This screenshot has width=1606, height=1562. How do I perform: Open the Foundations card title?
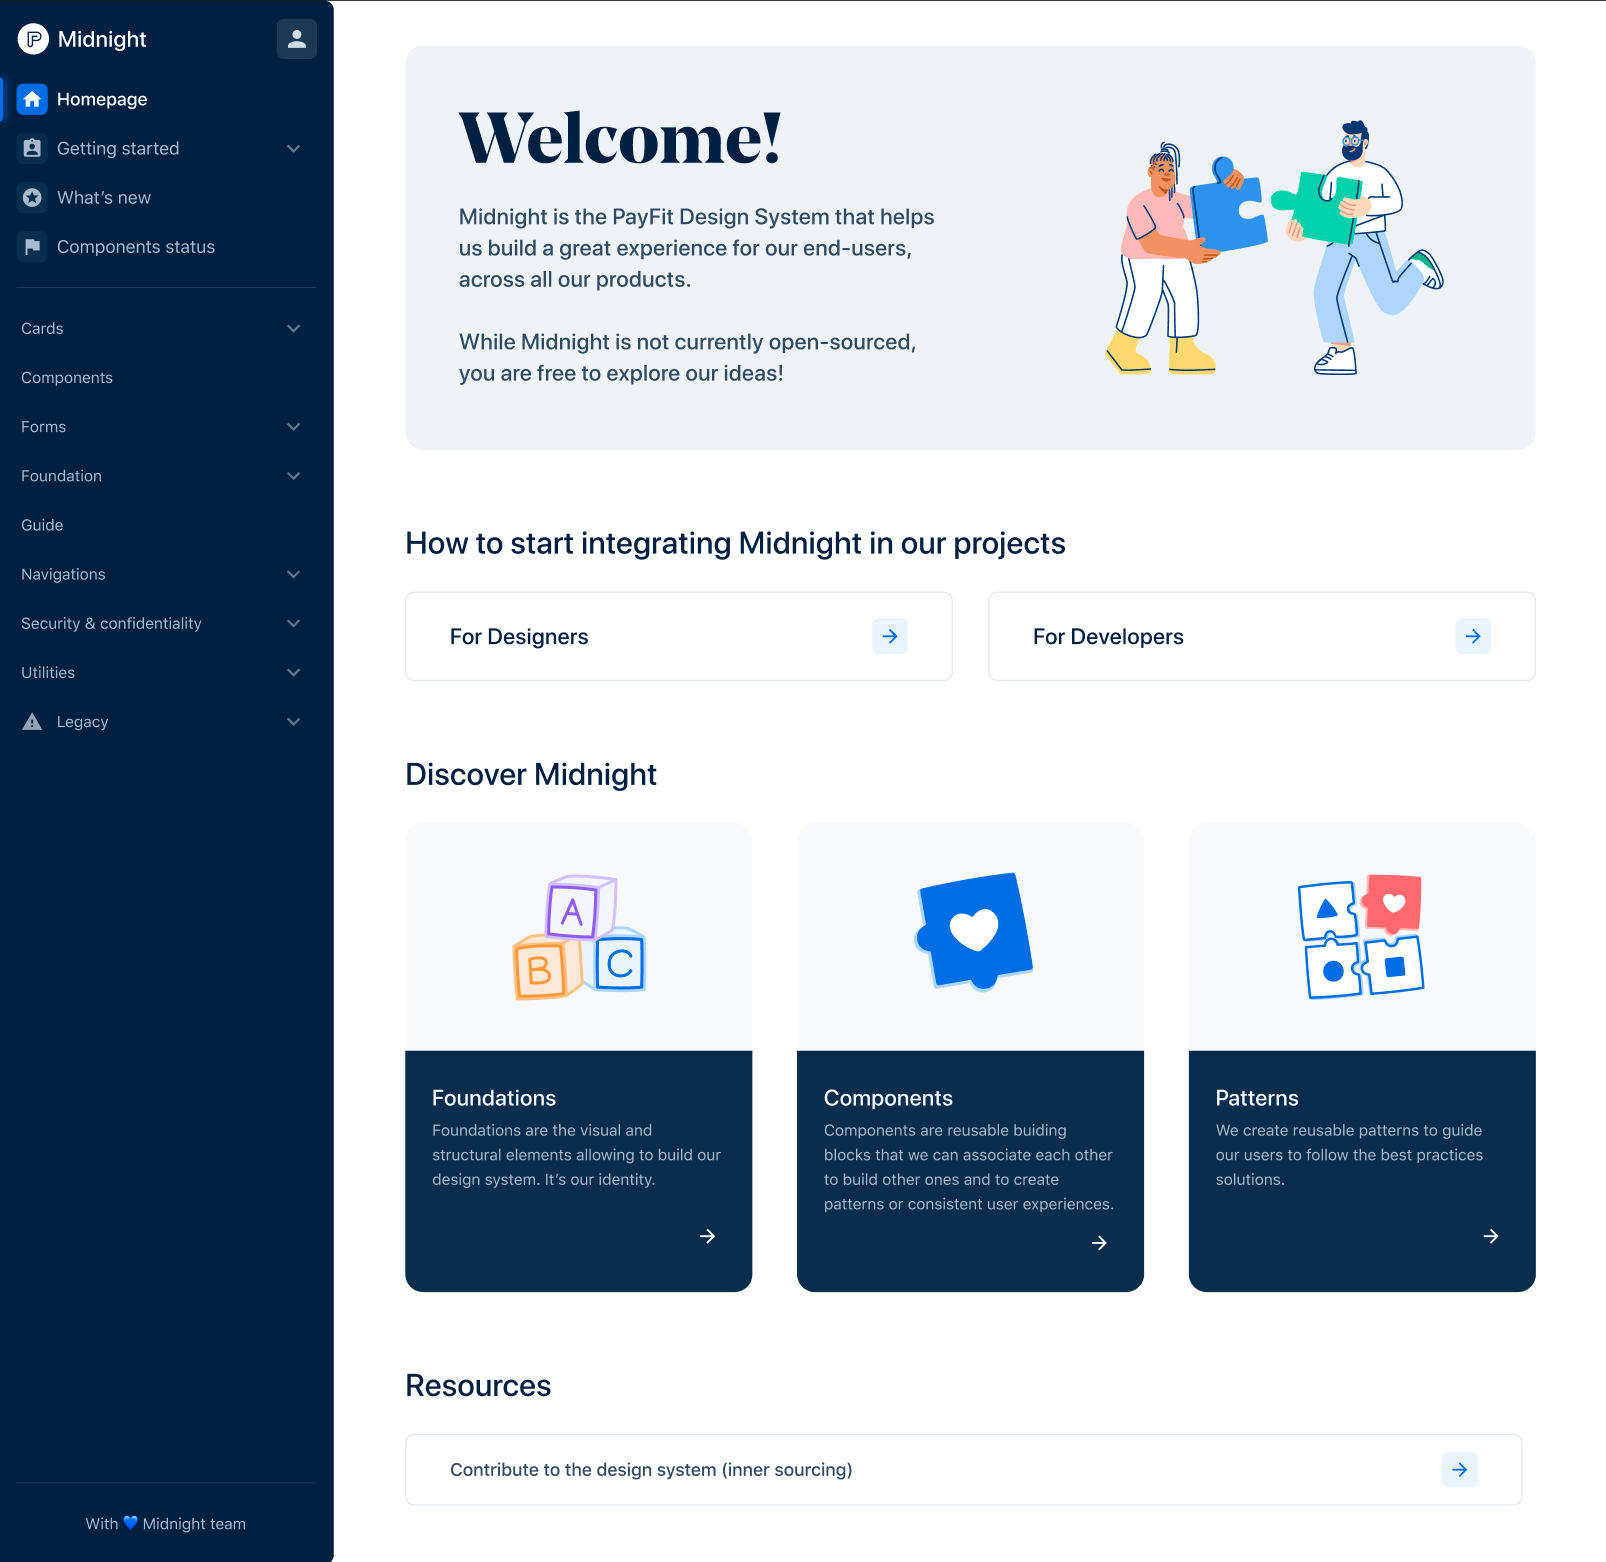click(494, 1098)
